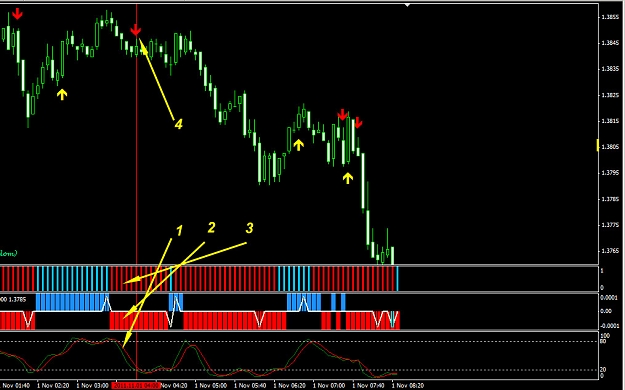
Task: Click the final candle near 1.3765
Action: (393, 256)
